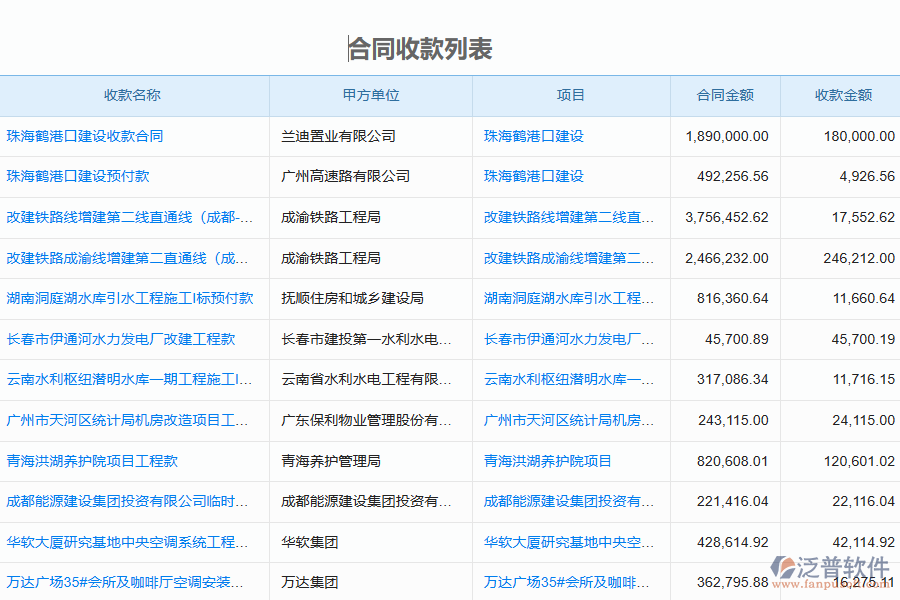View the 青海洪湖养护院项目 project link
The width and height of the screenshot is (900, 600).
[548, 461]
